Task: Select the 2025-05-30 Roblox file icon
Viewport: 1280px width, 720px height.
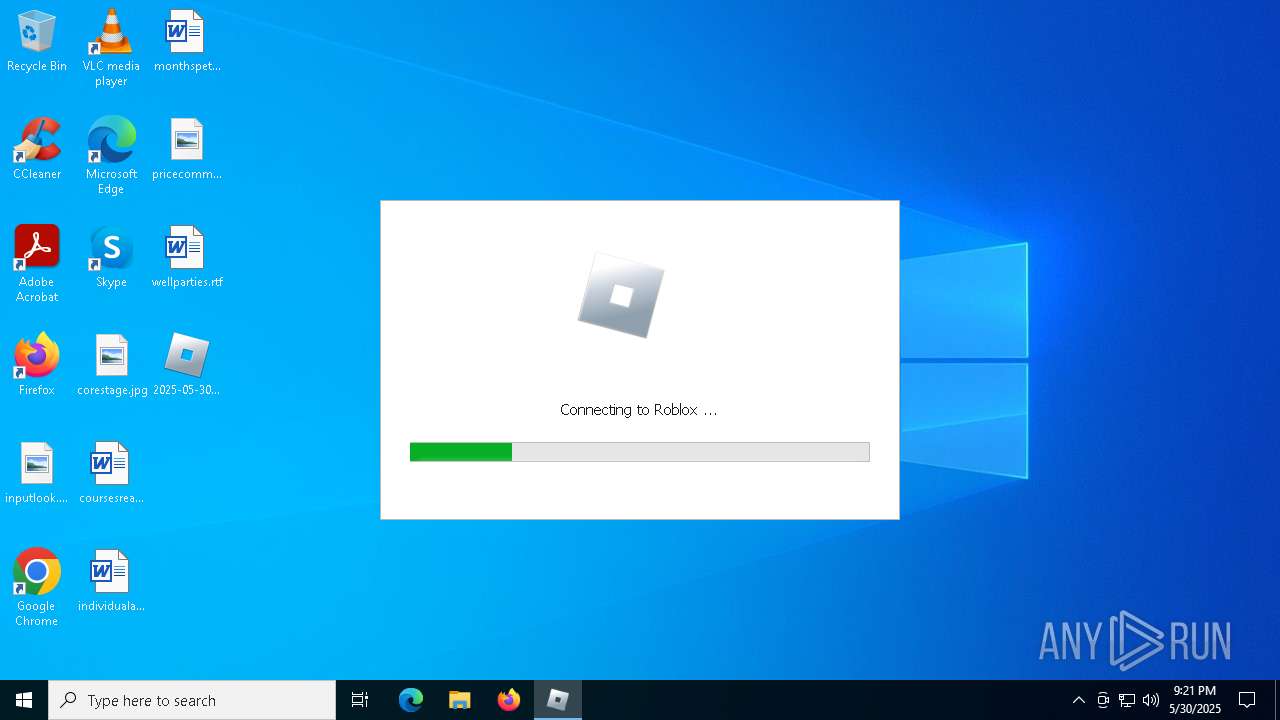Action: point(187,366)
